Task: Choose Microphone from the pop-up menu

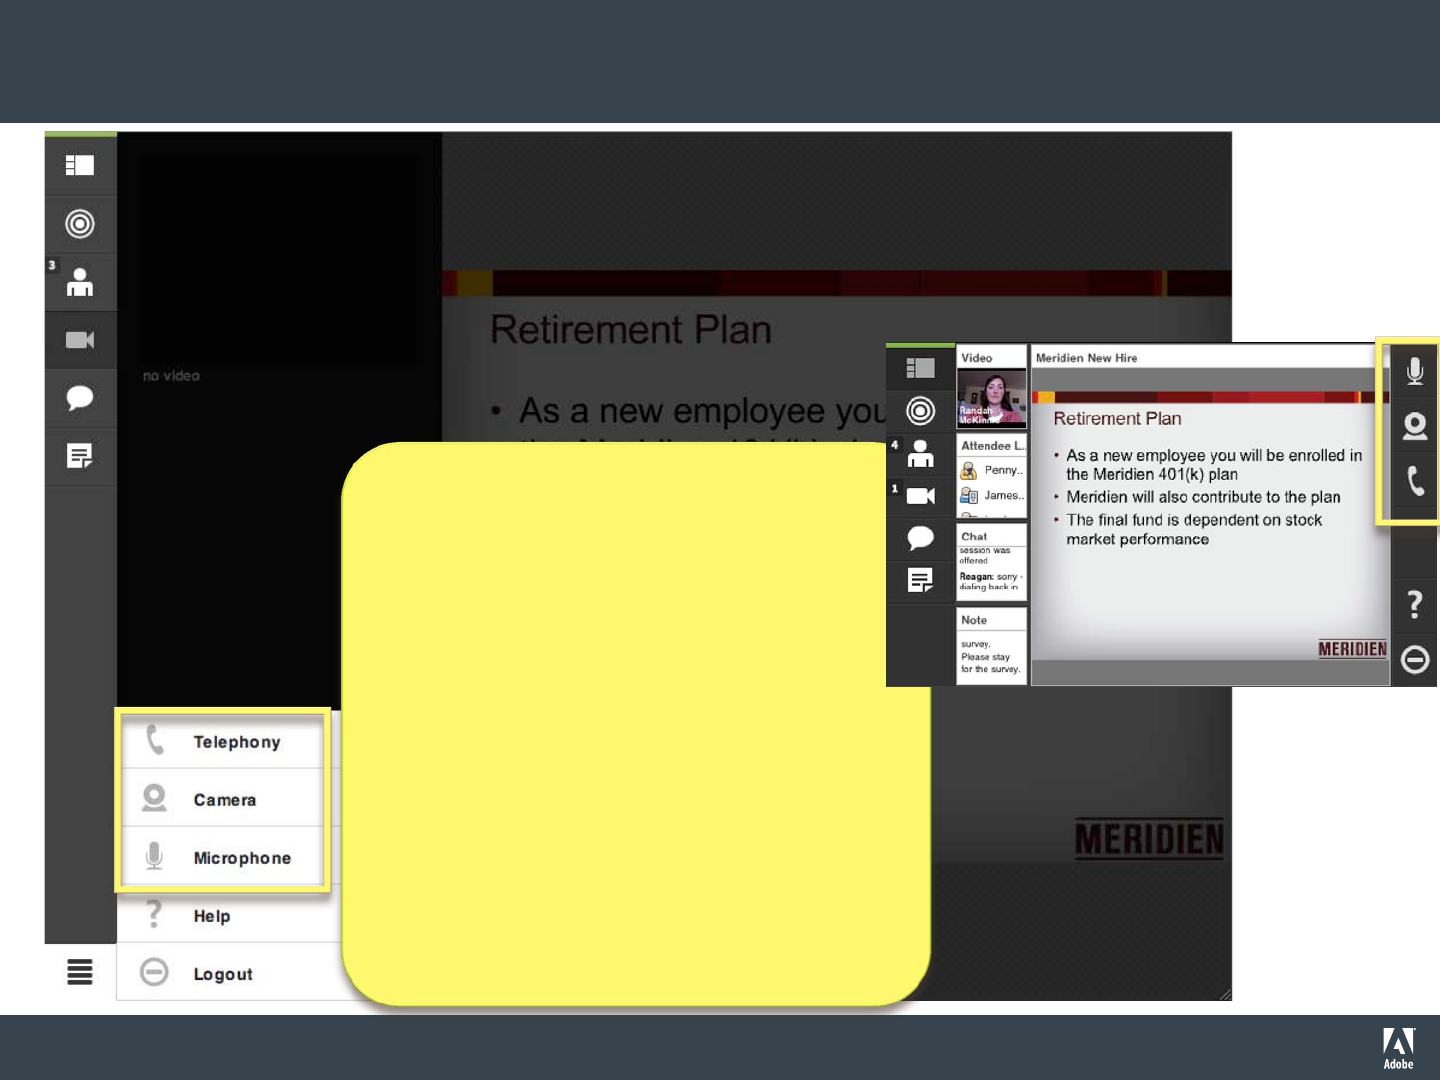Action: coord(223,857)
